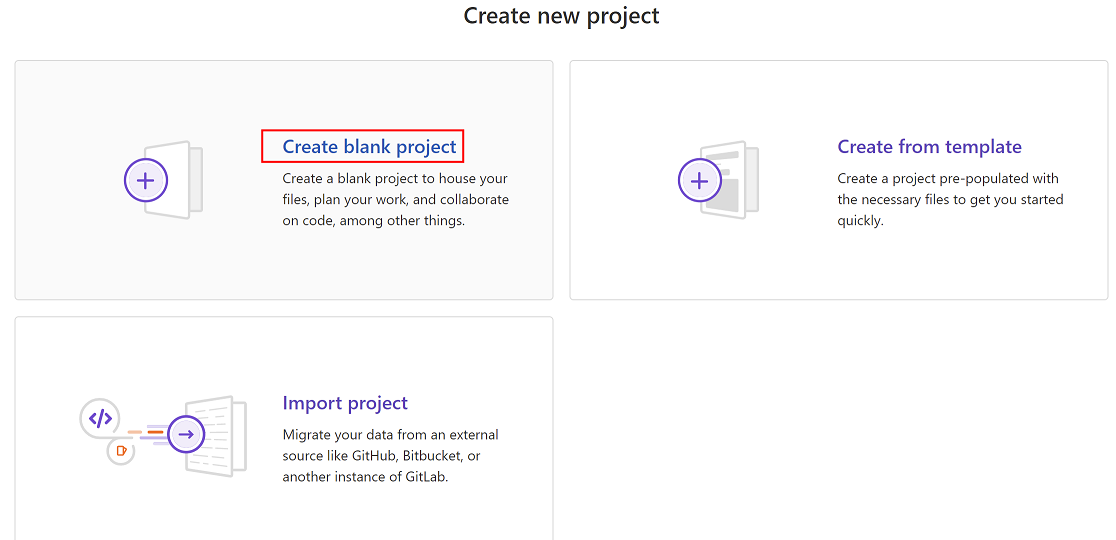Click the blank project description paragraph
This screenshot has height=540, width=1116.
point(395,200)
